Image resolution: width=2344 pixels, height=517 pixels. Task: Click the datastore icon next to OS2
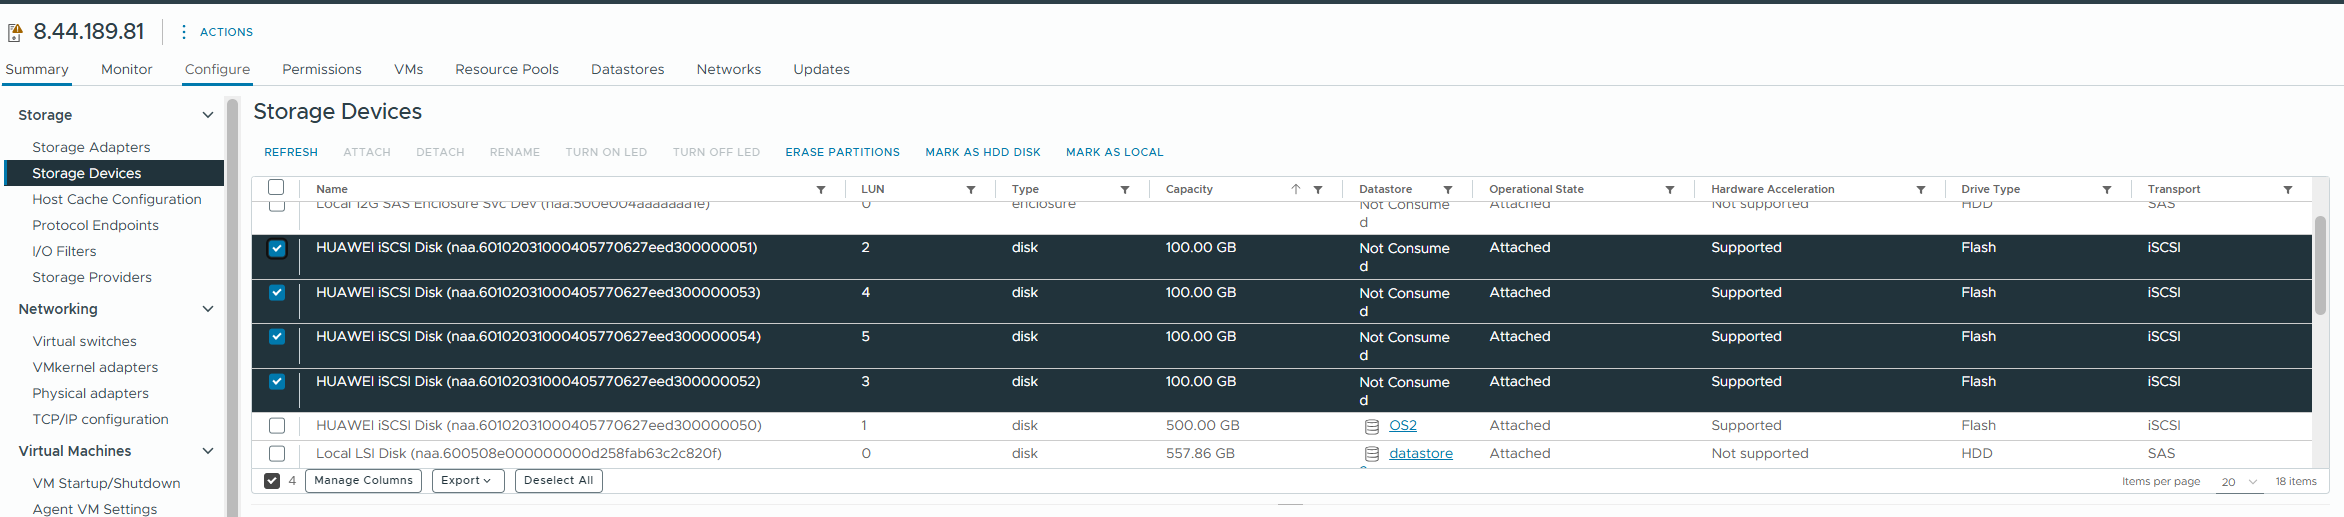(x=1372, y=426)
